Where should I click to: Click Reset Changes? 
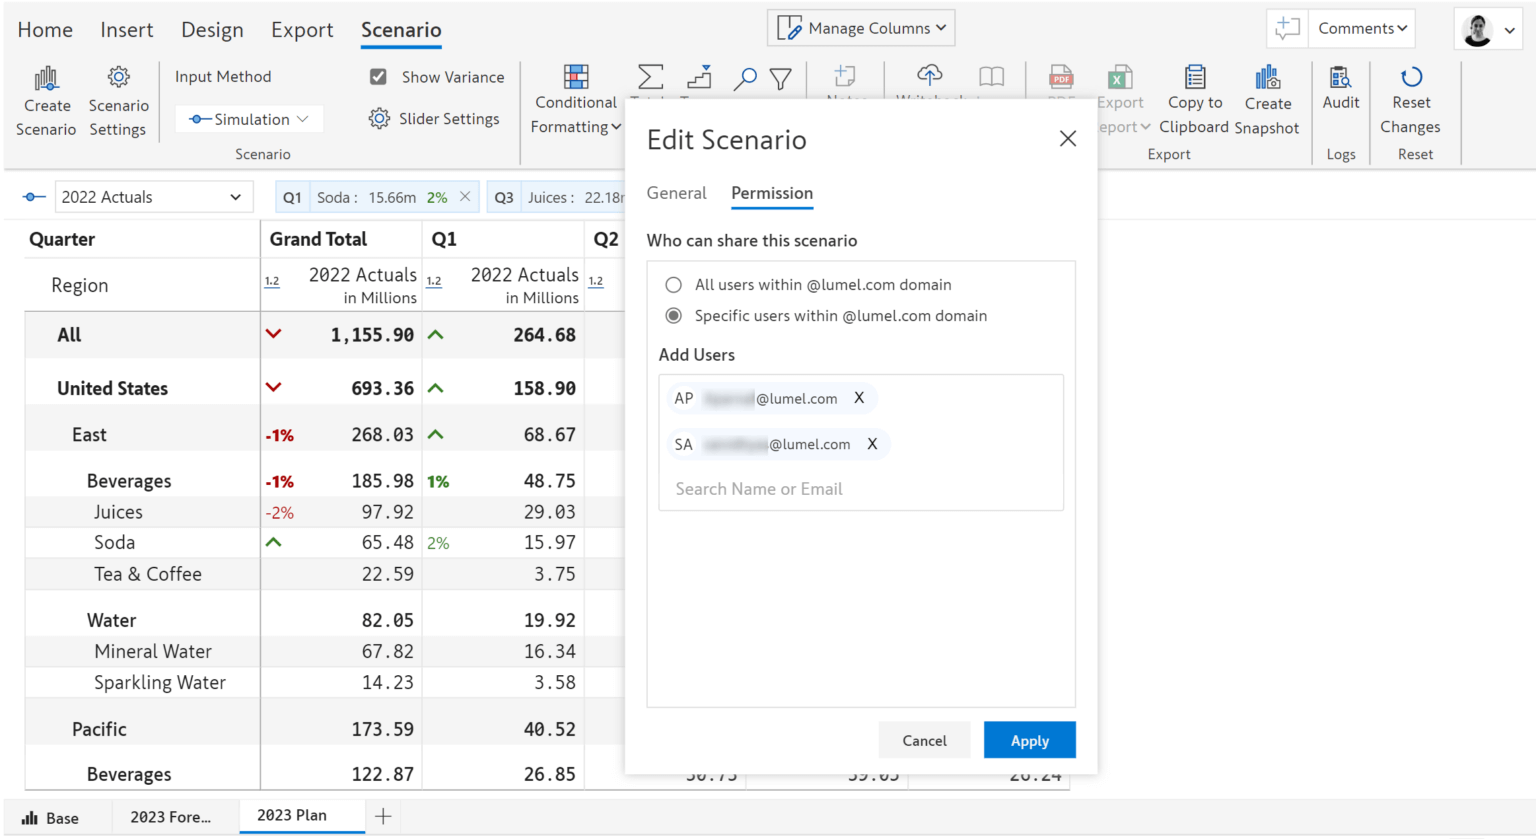1410,100
